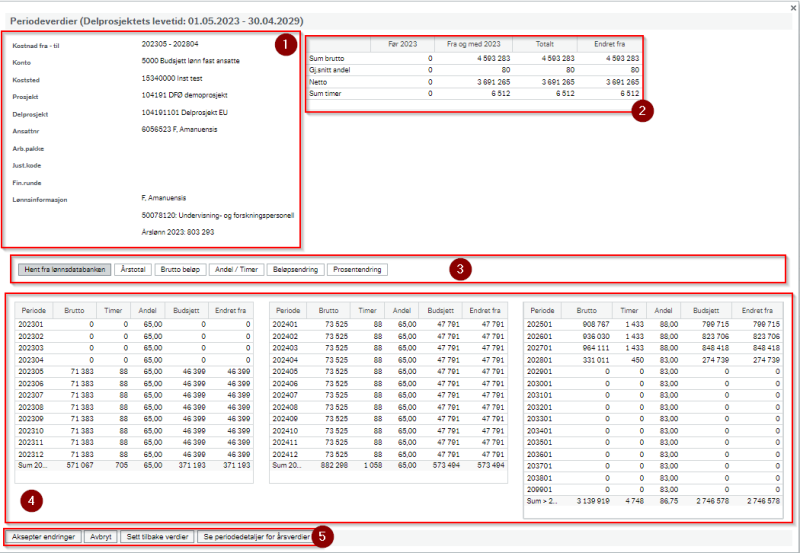Image resolution: width=800 pixels, height=553 pixels.
Task: Click Aksepter endringer at the bottom
Action: tap(43, 537)
